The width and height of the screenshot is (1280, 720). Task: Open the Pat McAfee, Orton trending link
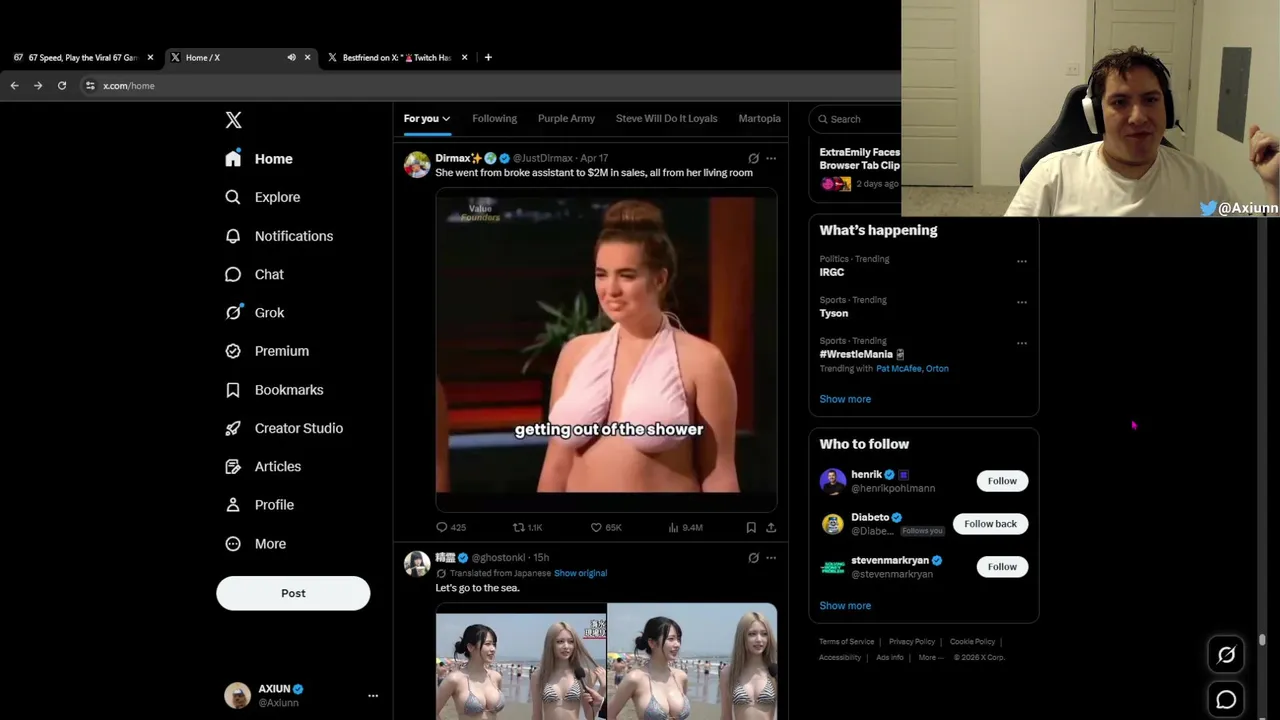[x=912, y=368]
